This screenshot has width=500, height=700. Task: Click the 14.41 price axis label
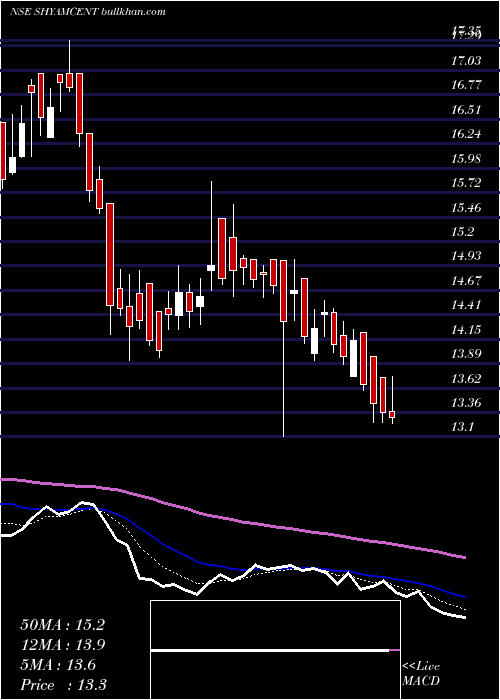(466, 305)
